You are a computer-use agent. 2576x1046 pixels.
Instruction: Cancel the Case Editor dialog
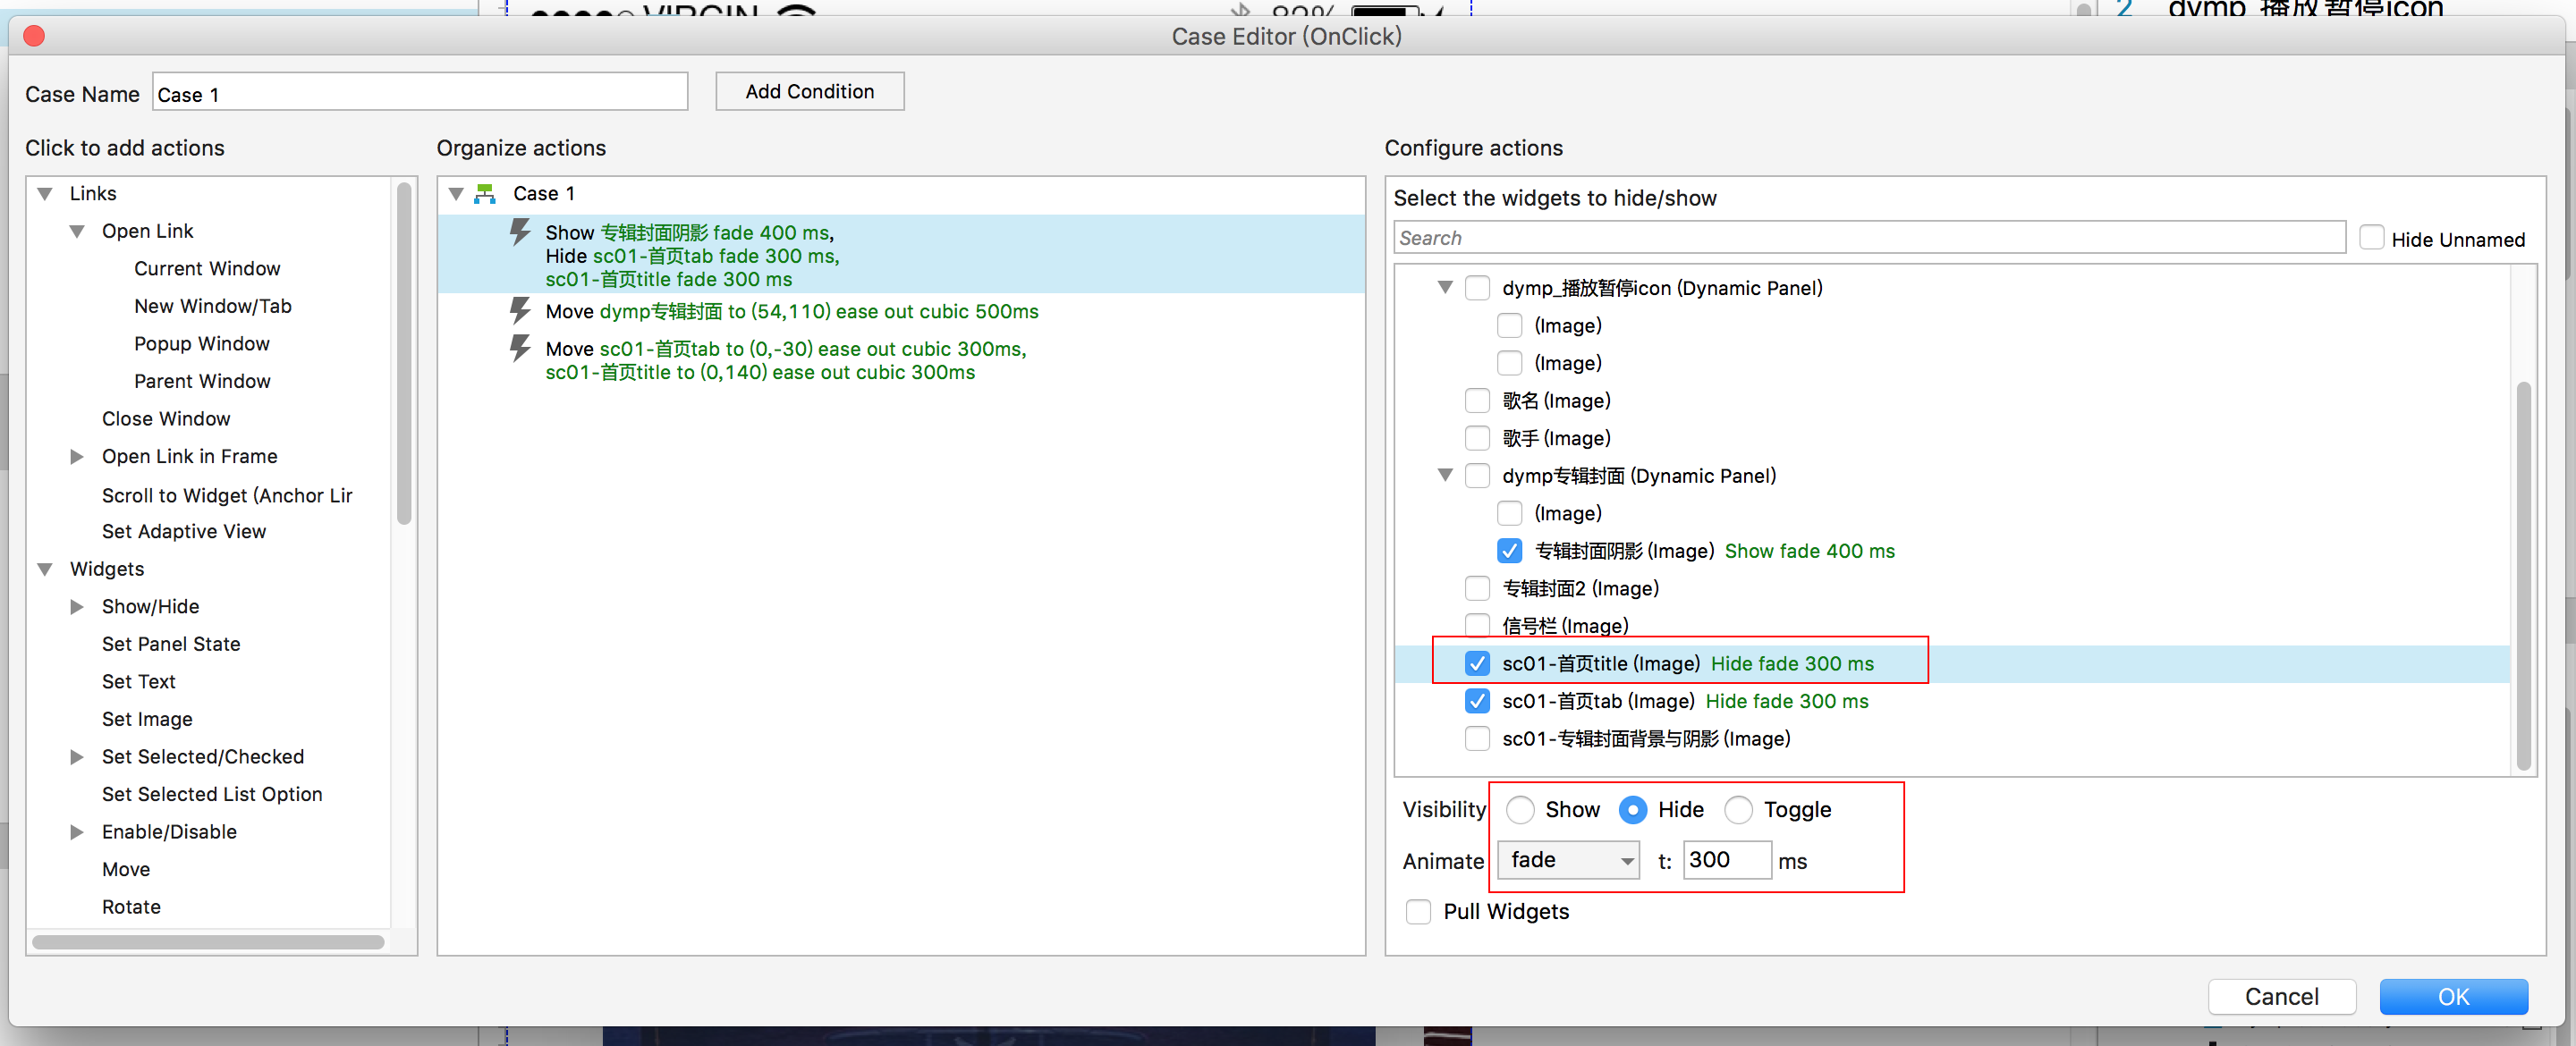2281,997
